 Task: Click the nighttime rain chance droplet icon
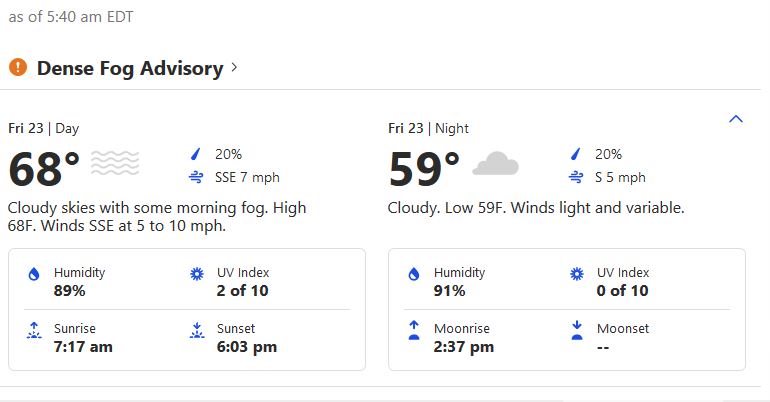(576, 154)
